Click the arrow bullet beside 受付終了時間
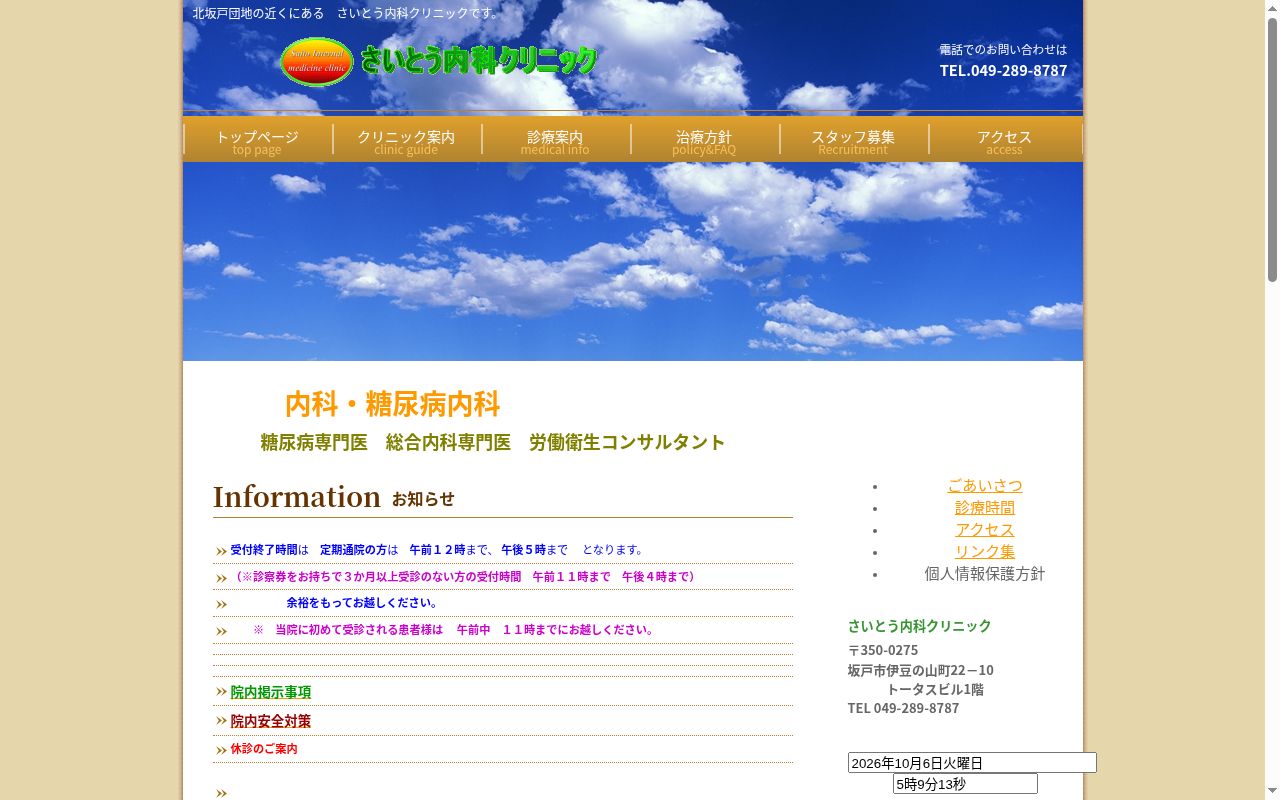 221,551
